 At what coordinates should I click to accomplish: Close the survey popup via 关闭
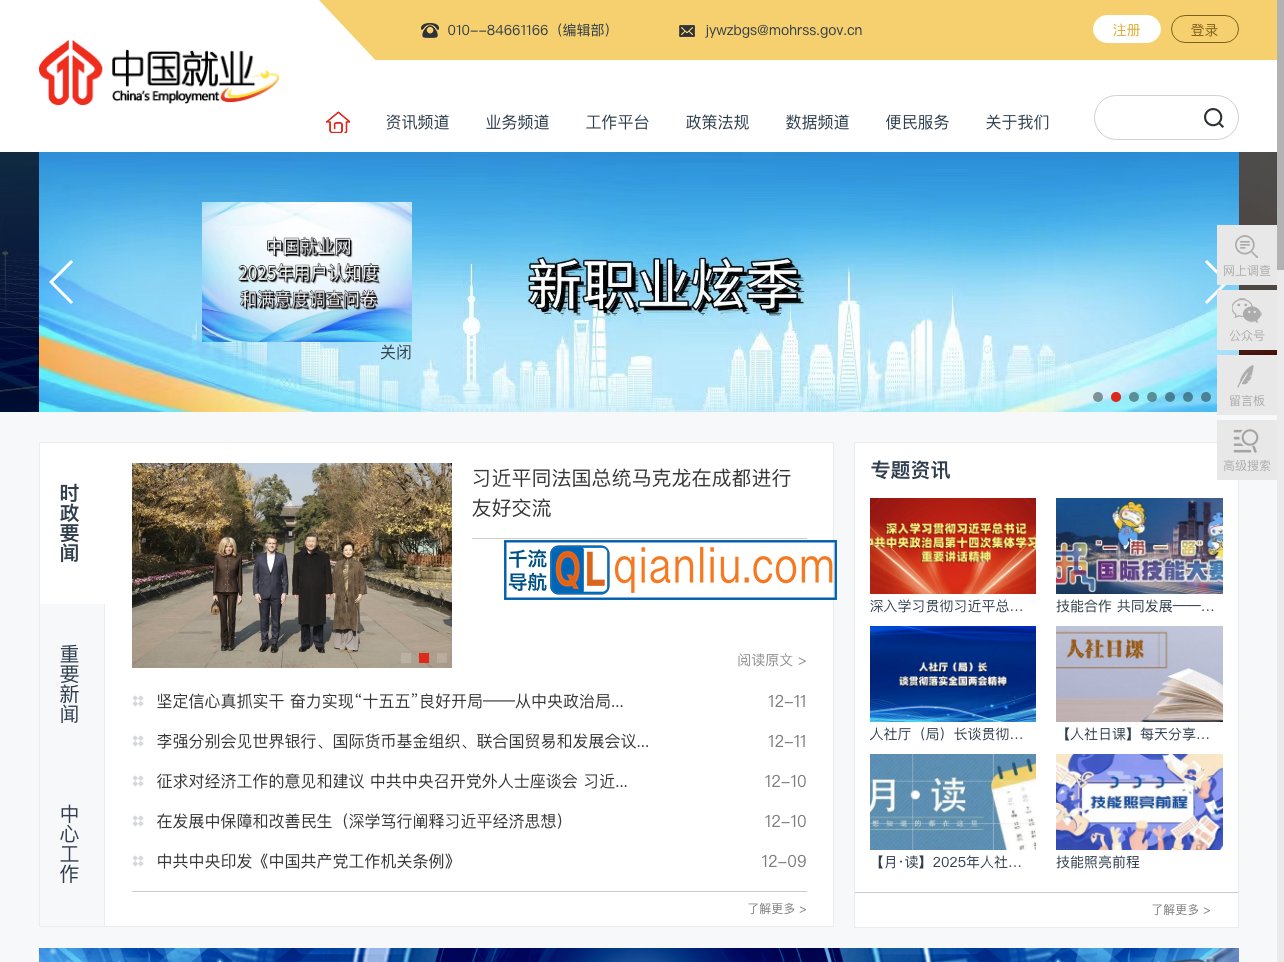point(396,352)
